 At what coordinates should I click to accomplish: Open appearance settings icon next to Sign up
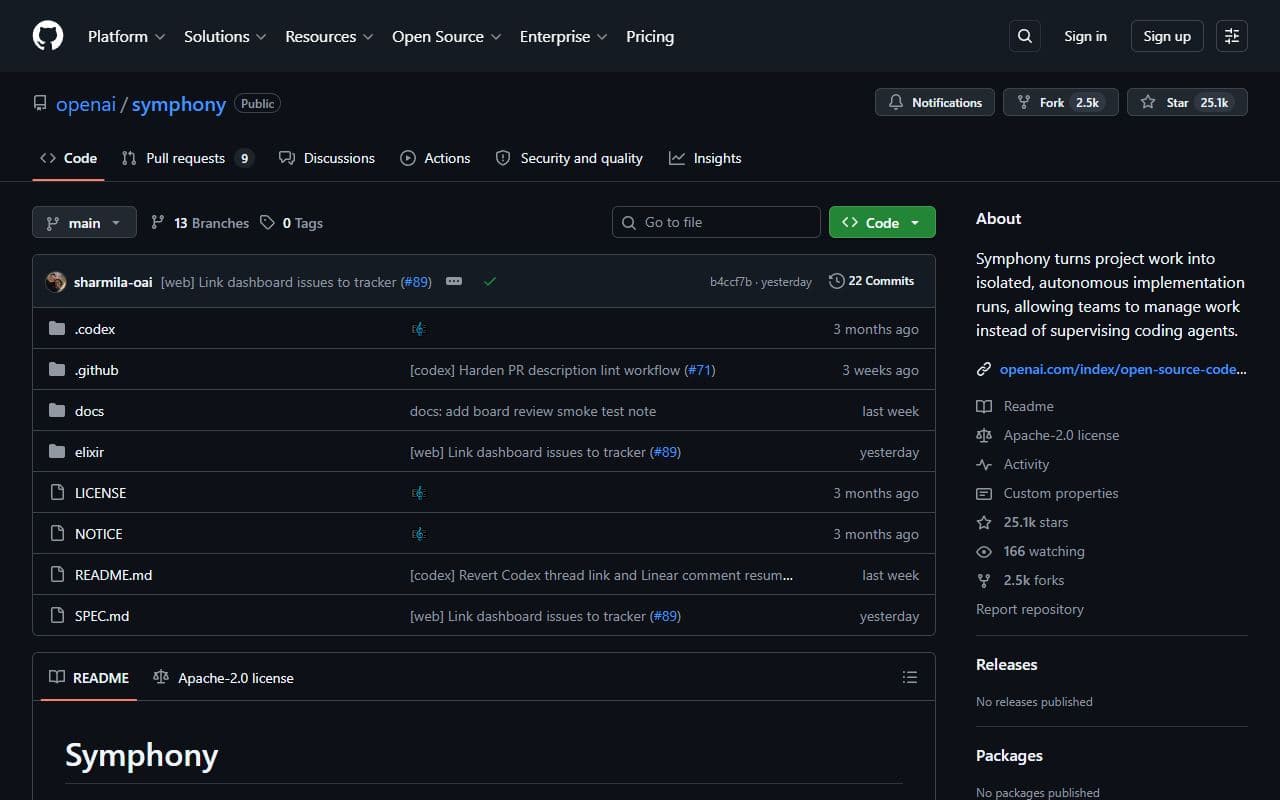pos(1232,36)
